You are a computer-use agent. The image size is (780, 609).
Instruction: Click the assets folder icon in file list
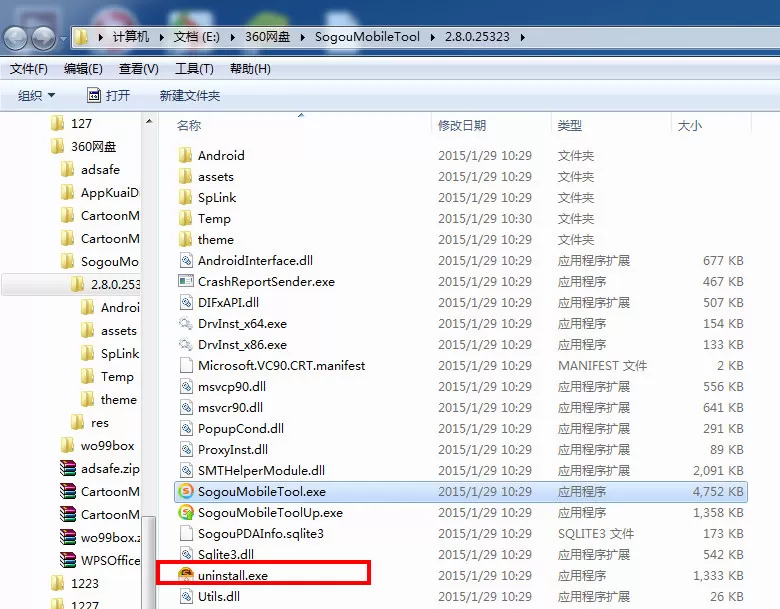pos(186,176)
